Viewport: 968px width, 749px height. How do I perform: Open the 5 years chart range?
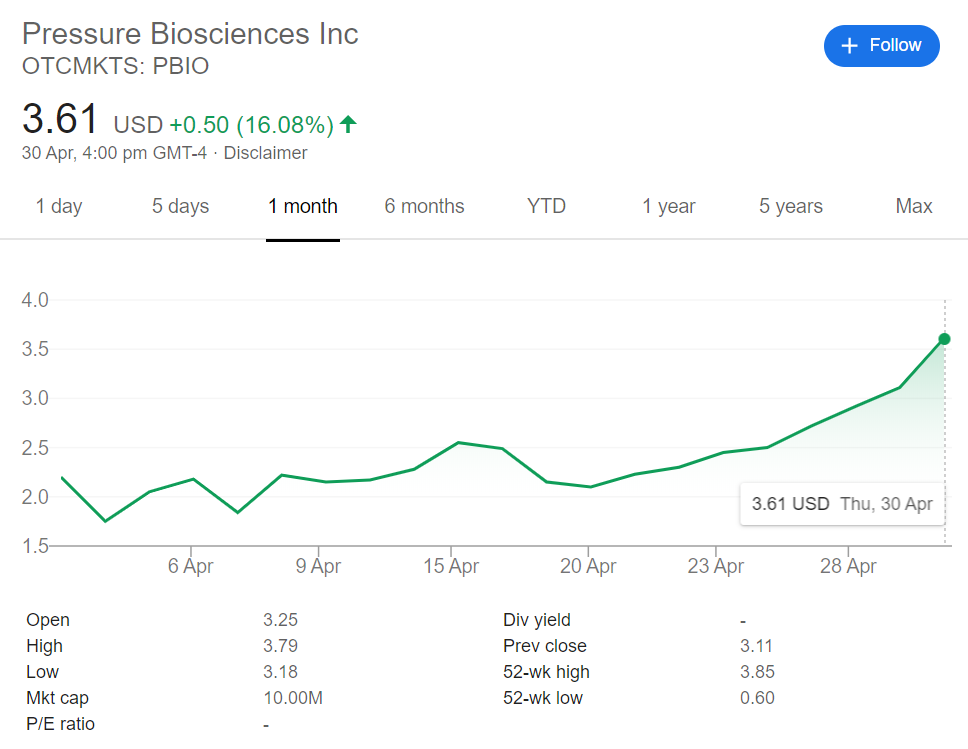click(790, 207)
